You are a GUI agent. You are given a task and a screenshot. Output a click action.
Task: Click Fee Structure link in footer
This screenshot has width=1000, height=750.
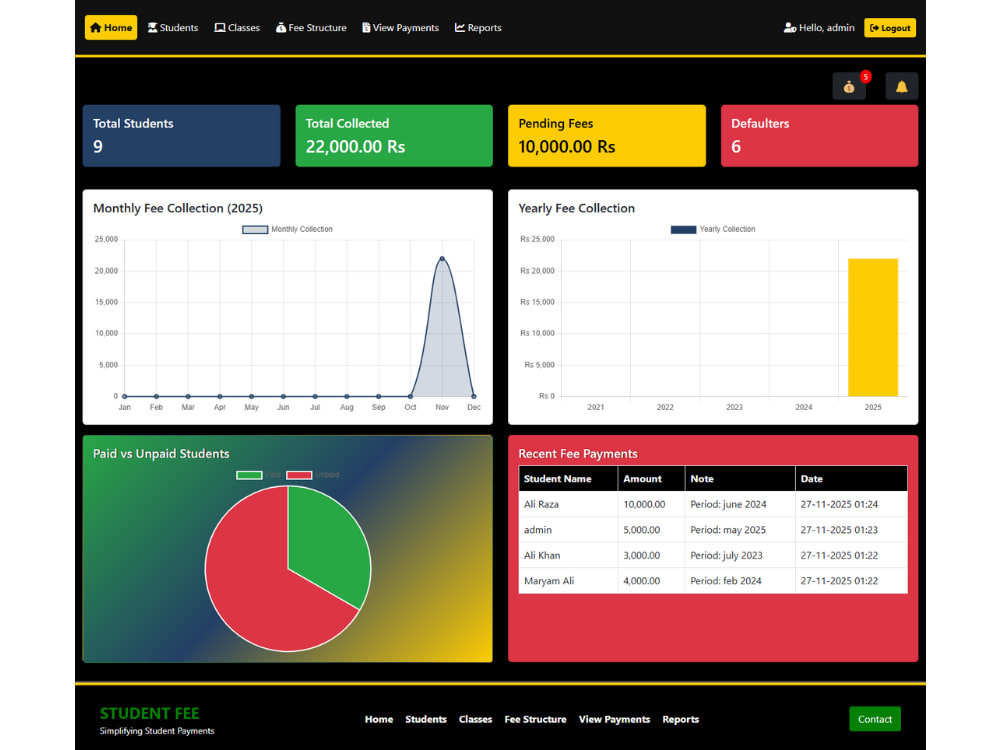[536, 719]
